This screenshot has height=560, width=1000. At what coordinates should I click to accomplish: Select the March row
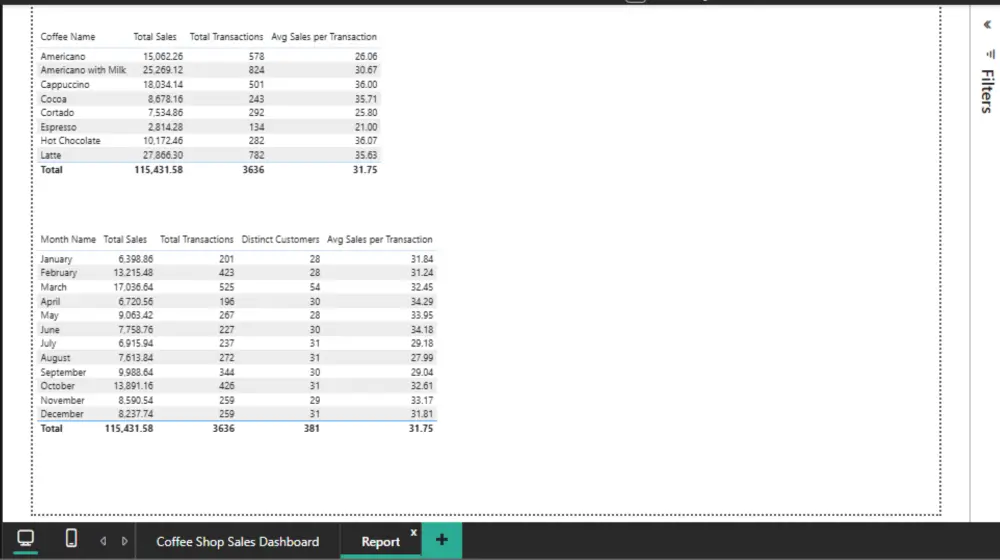click(237, 287)
